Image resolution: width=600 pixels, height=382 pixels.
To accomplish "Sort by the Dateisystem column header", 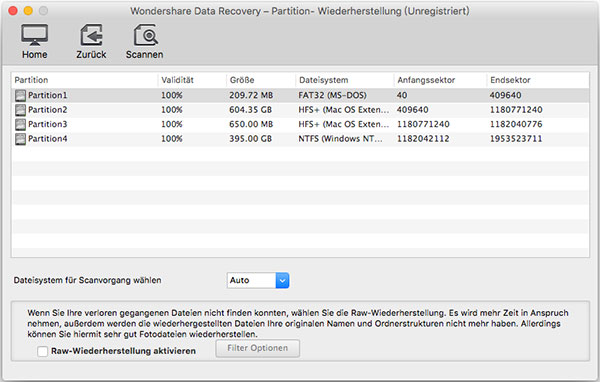I will (324, 80).
